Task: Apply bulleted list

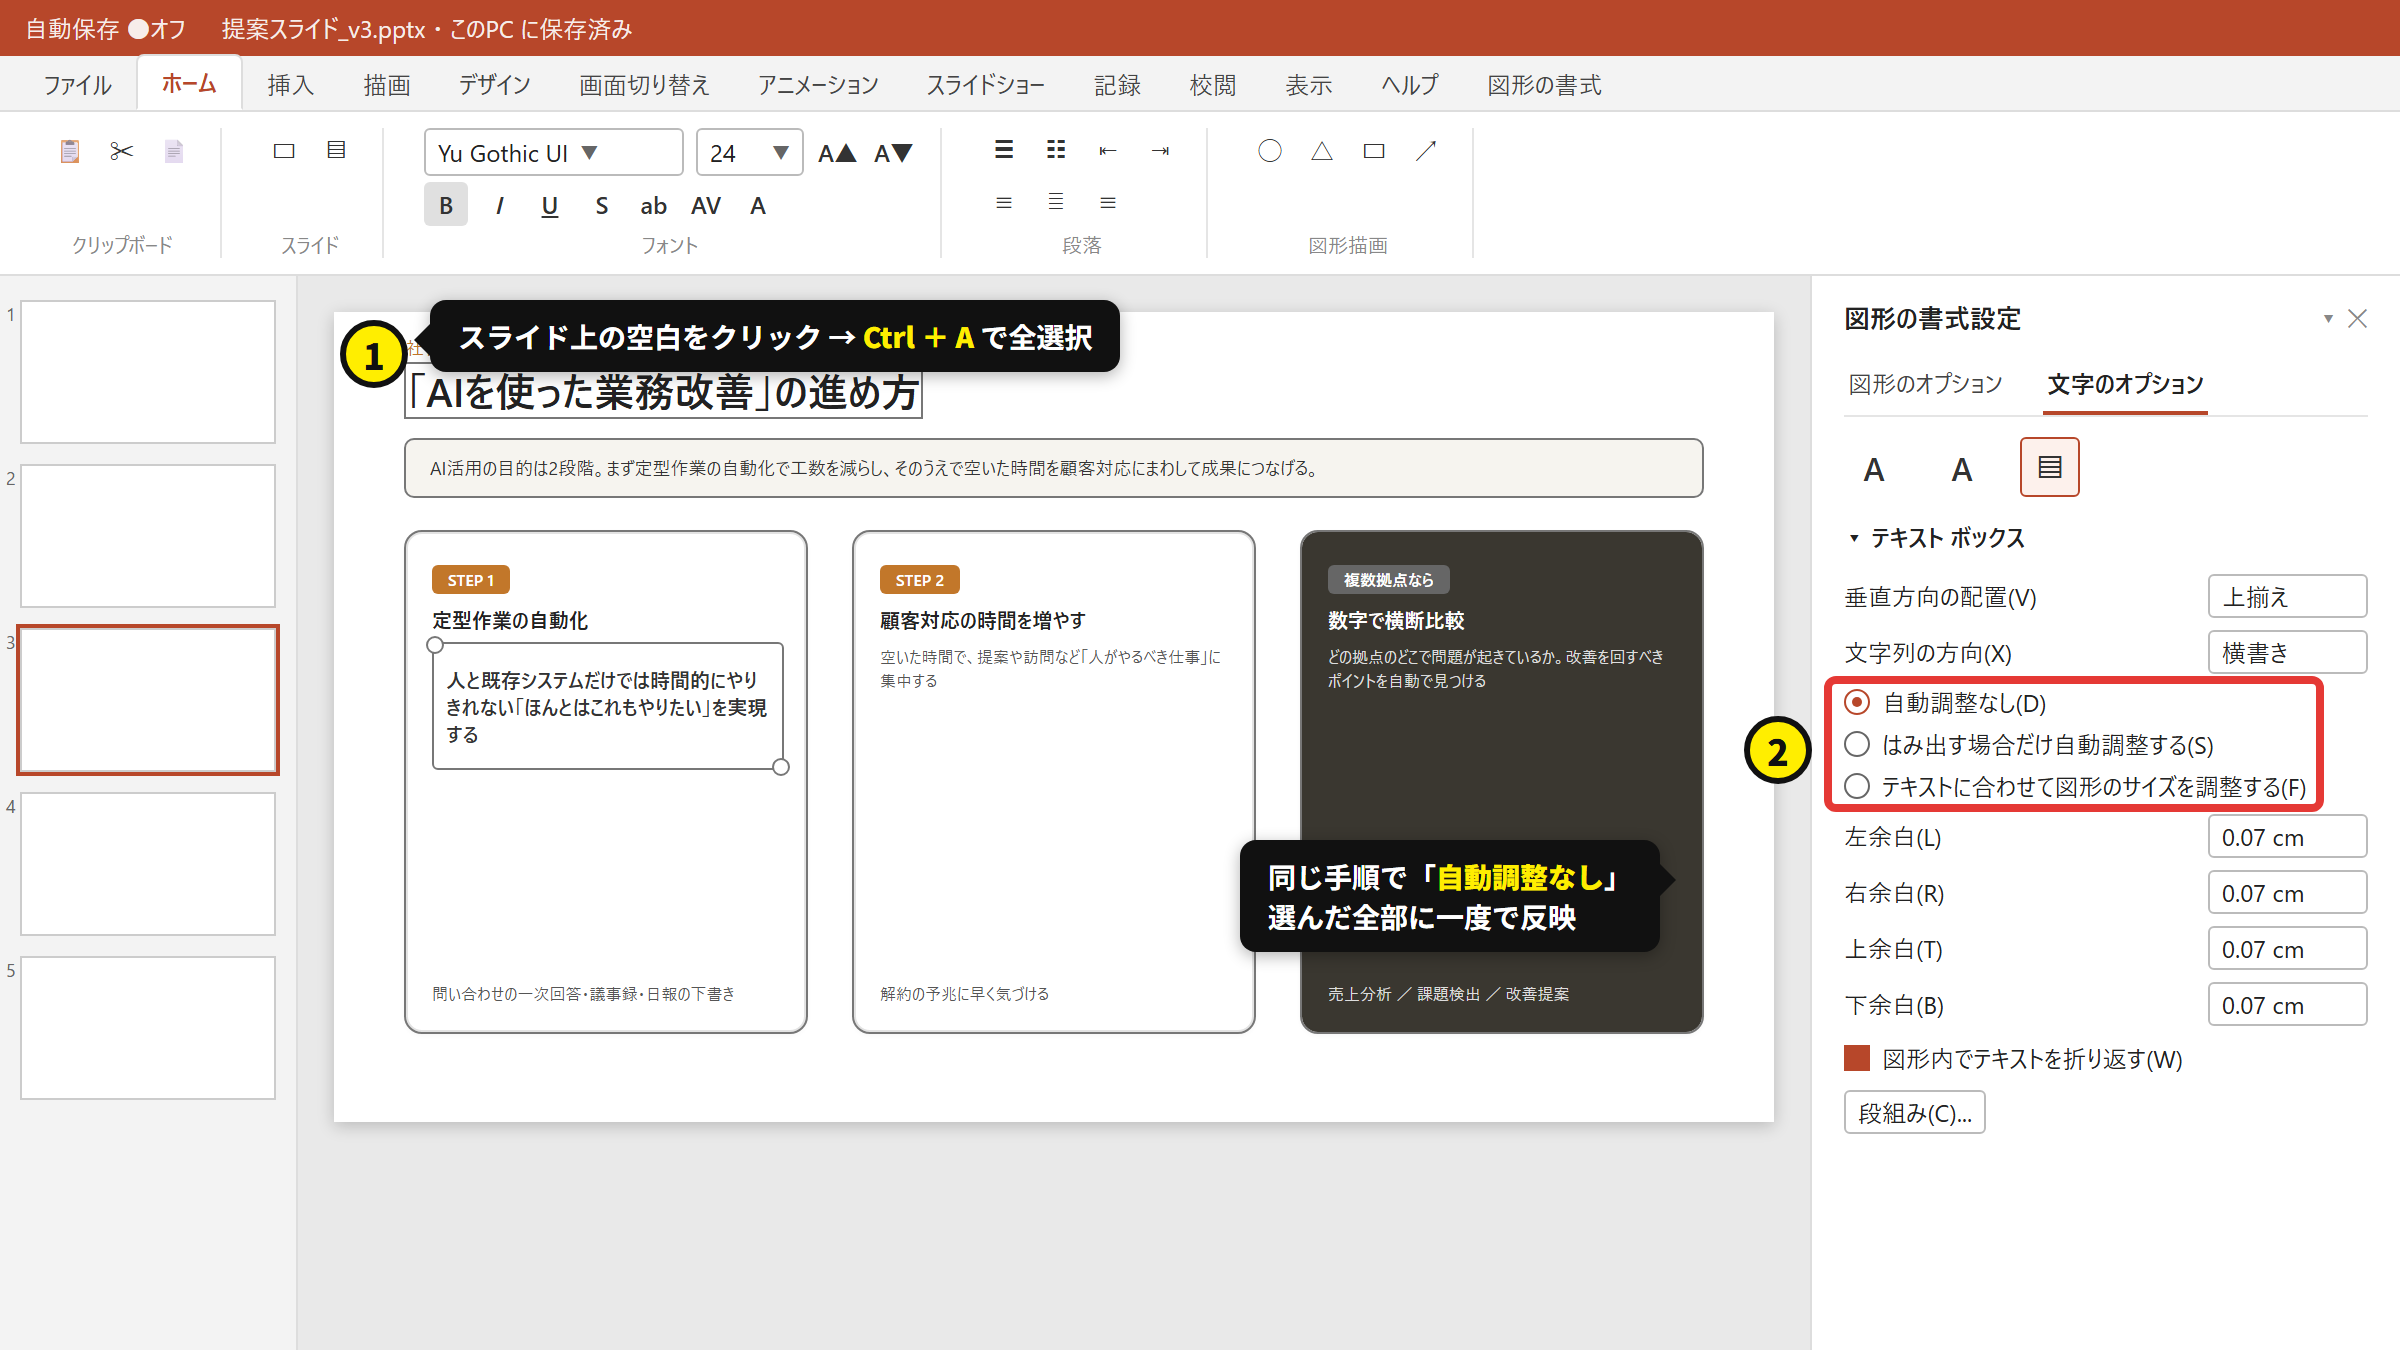Action: pos(1004,150)
